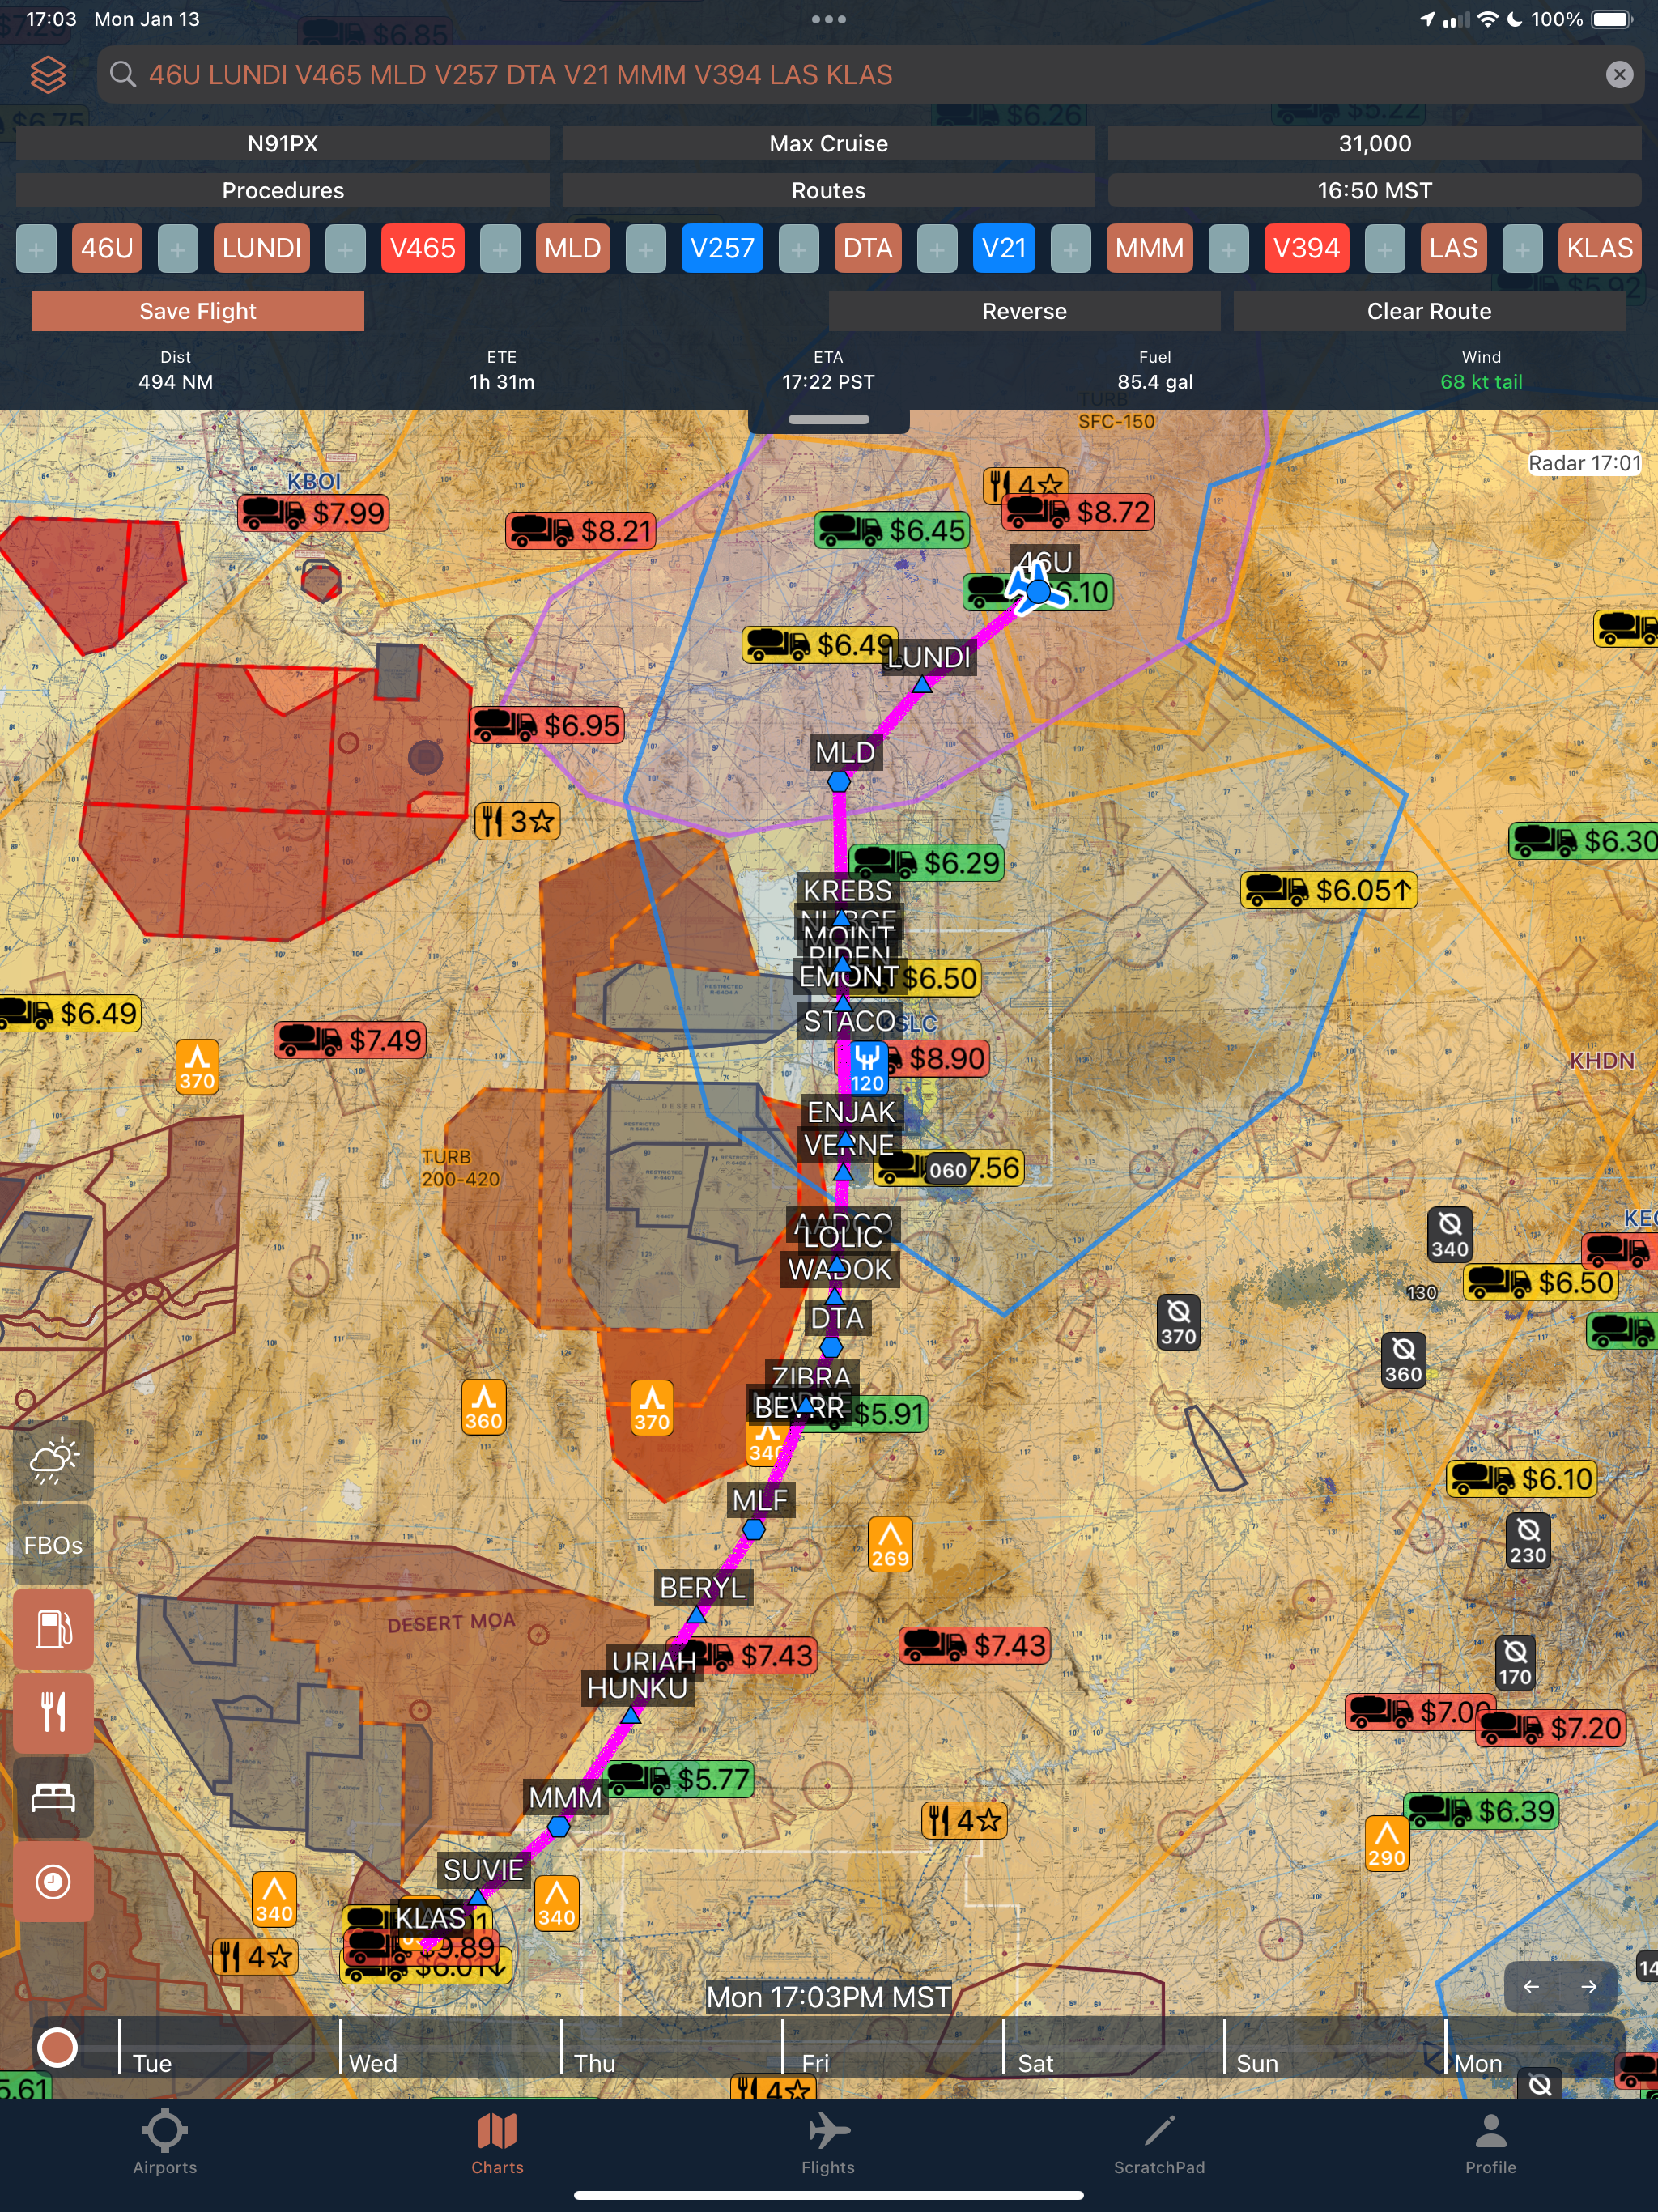Viewport: 1658px width, 2212px height.
Task: Step the timeline backward with left arrow
Action: coord(1531,1987)
